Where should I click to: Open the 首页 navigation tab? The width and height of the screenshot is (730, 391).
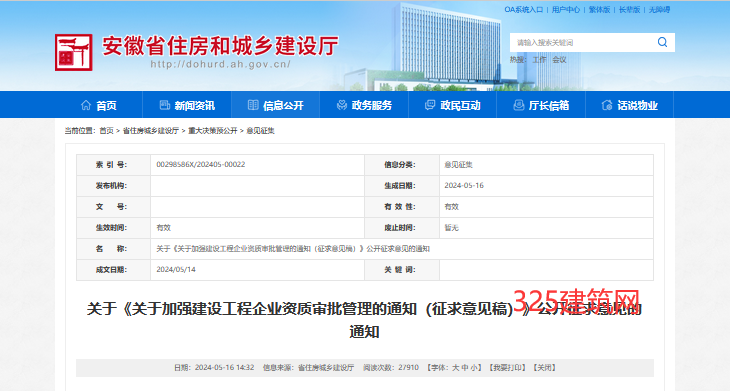98,105
